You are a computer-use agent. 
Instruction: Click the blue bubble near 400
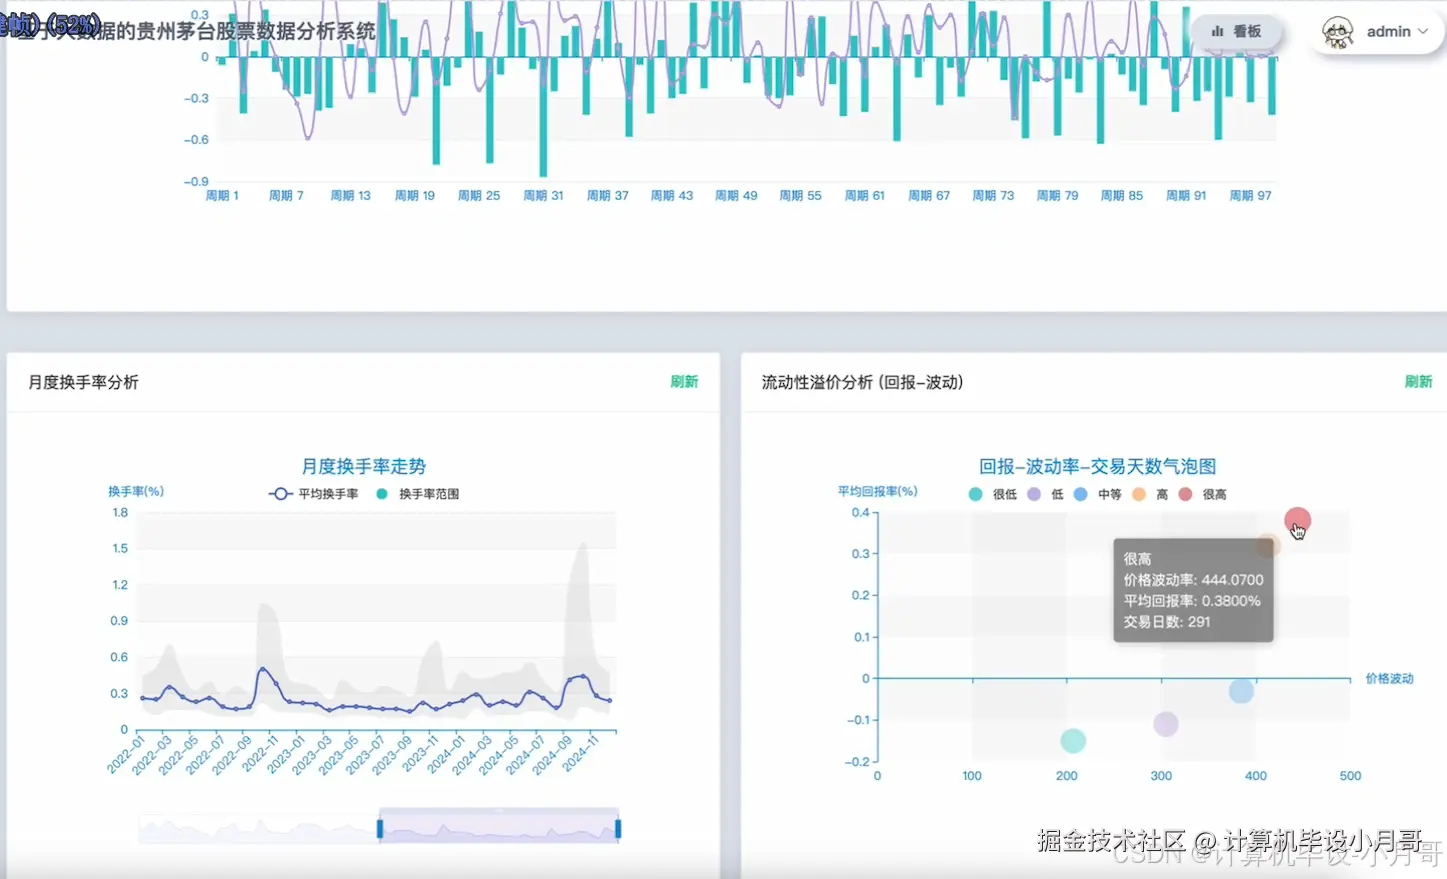pyautogui.click(x=1241, y=691)
